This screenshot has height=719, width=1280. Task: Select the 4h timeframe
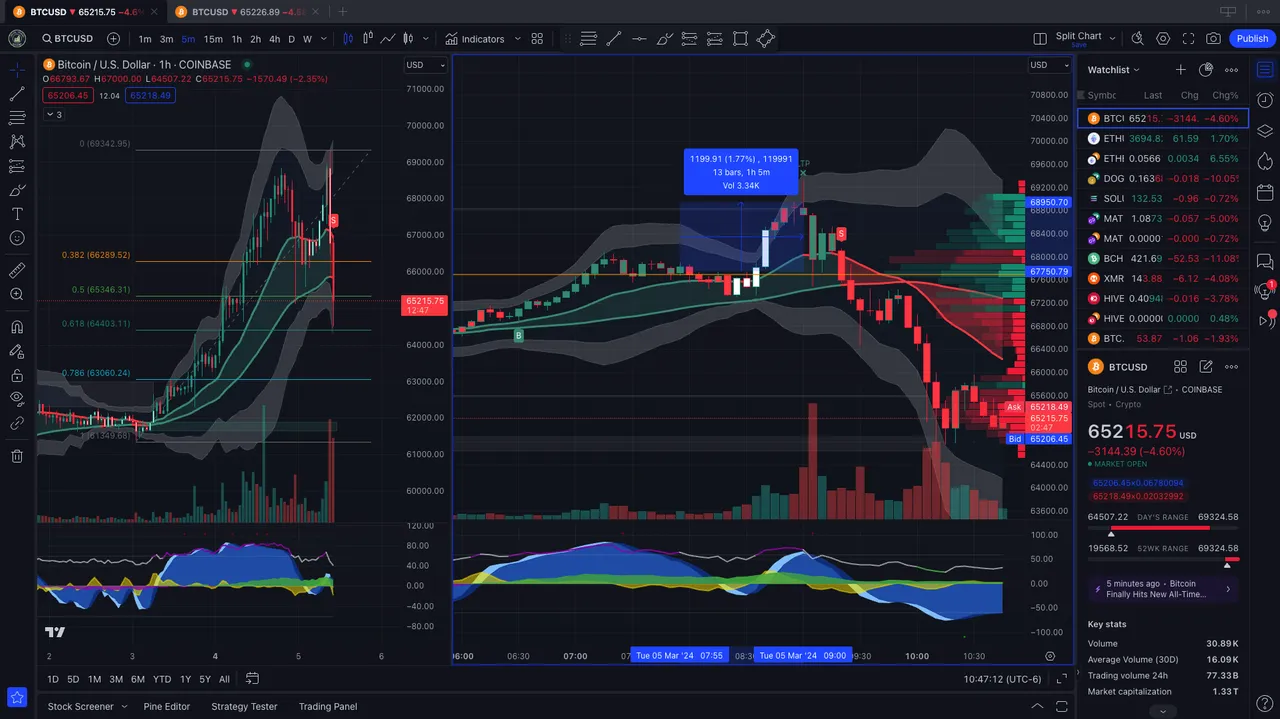[274, 39]
